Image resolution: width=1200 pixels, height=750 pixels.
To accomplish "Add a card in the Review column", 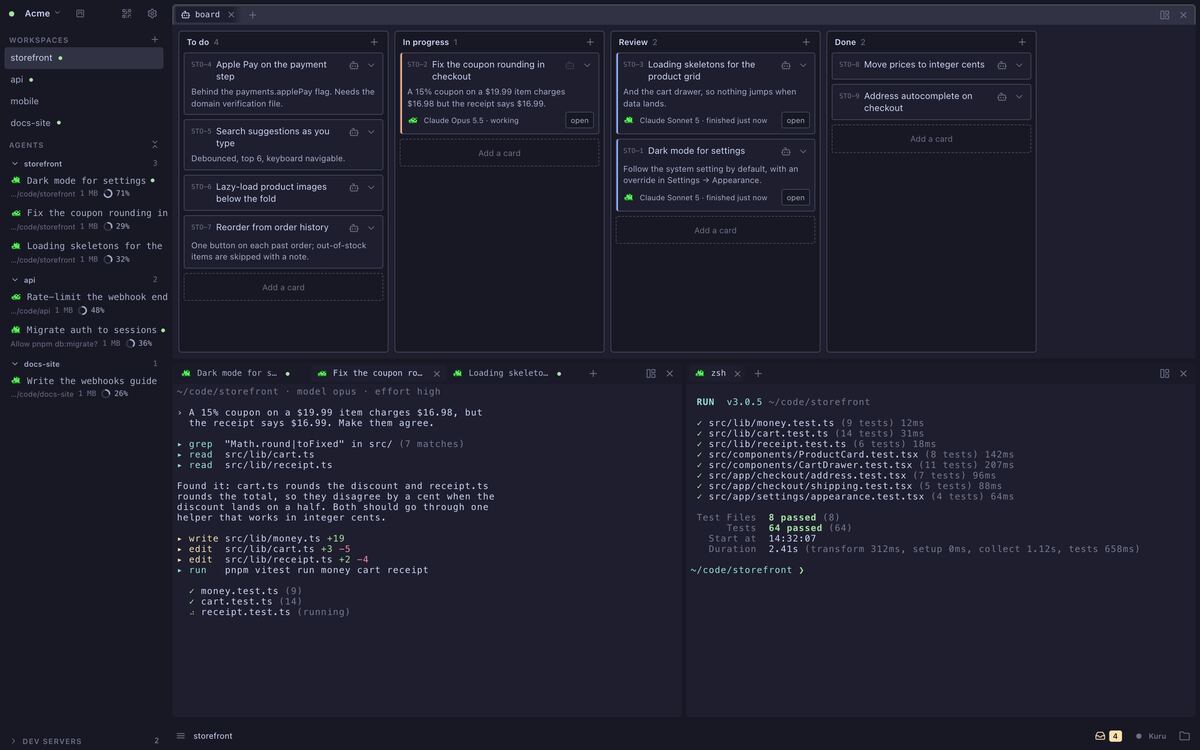I will tap(715, 230).
